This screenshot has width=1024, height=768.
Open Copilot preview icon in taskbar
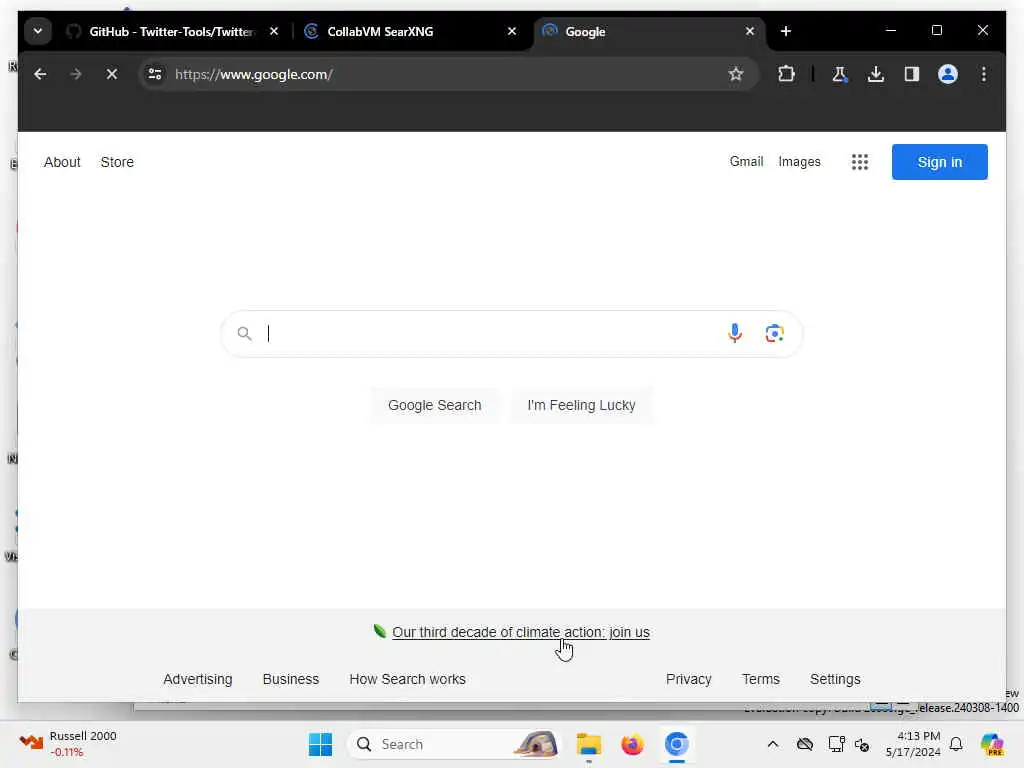coord(991,744)
